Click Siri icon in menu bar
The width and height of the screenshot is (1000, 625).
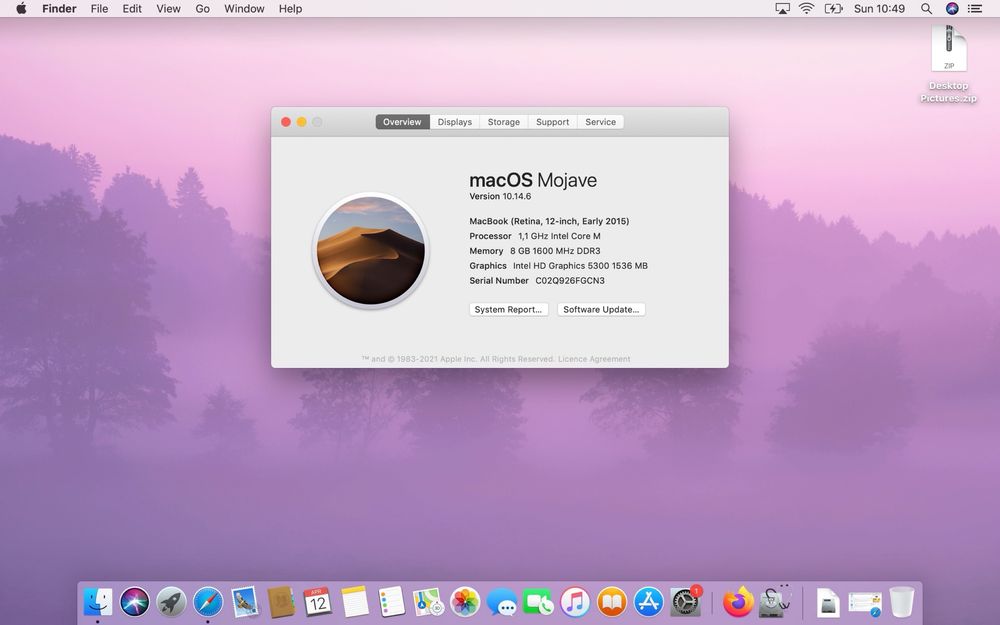point(952,8)
